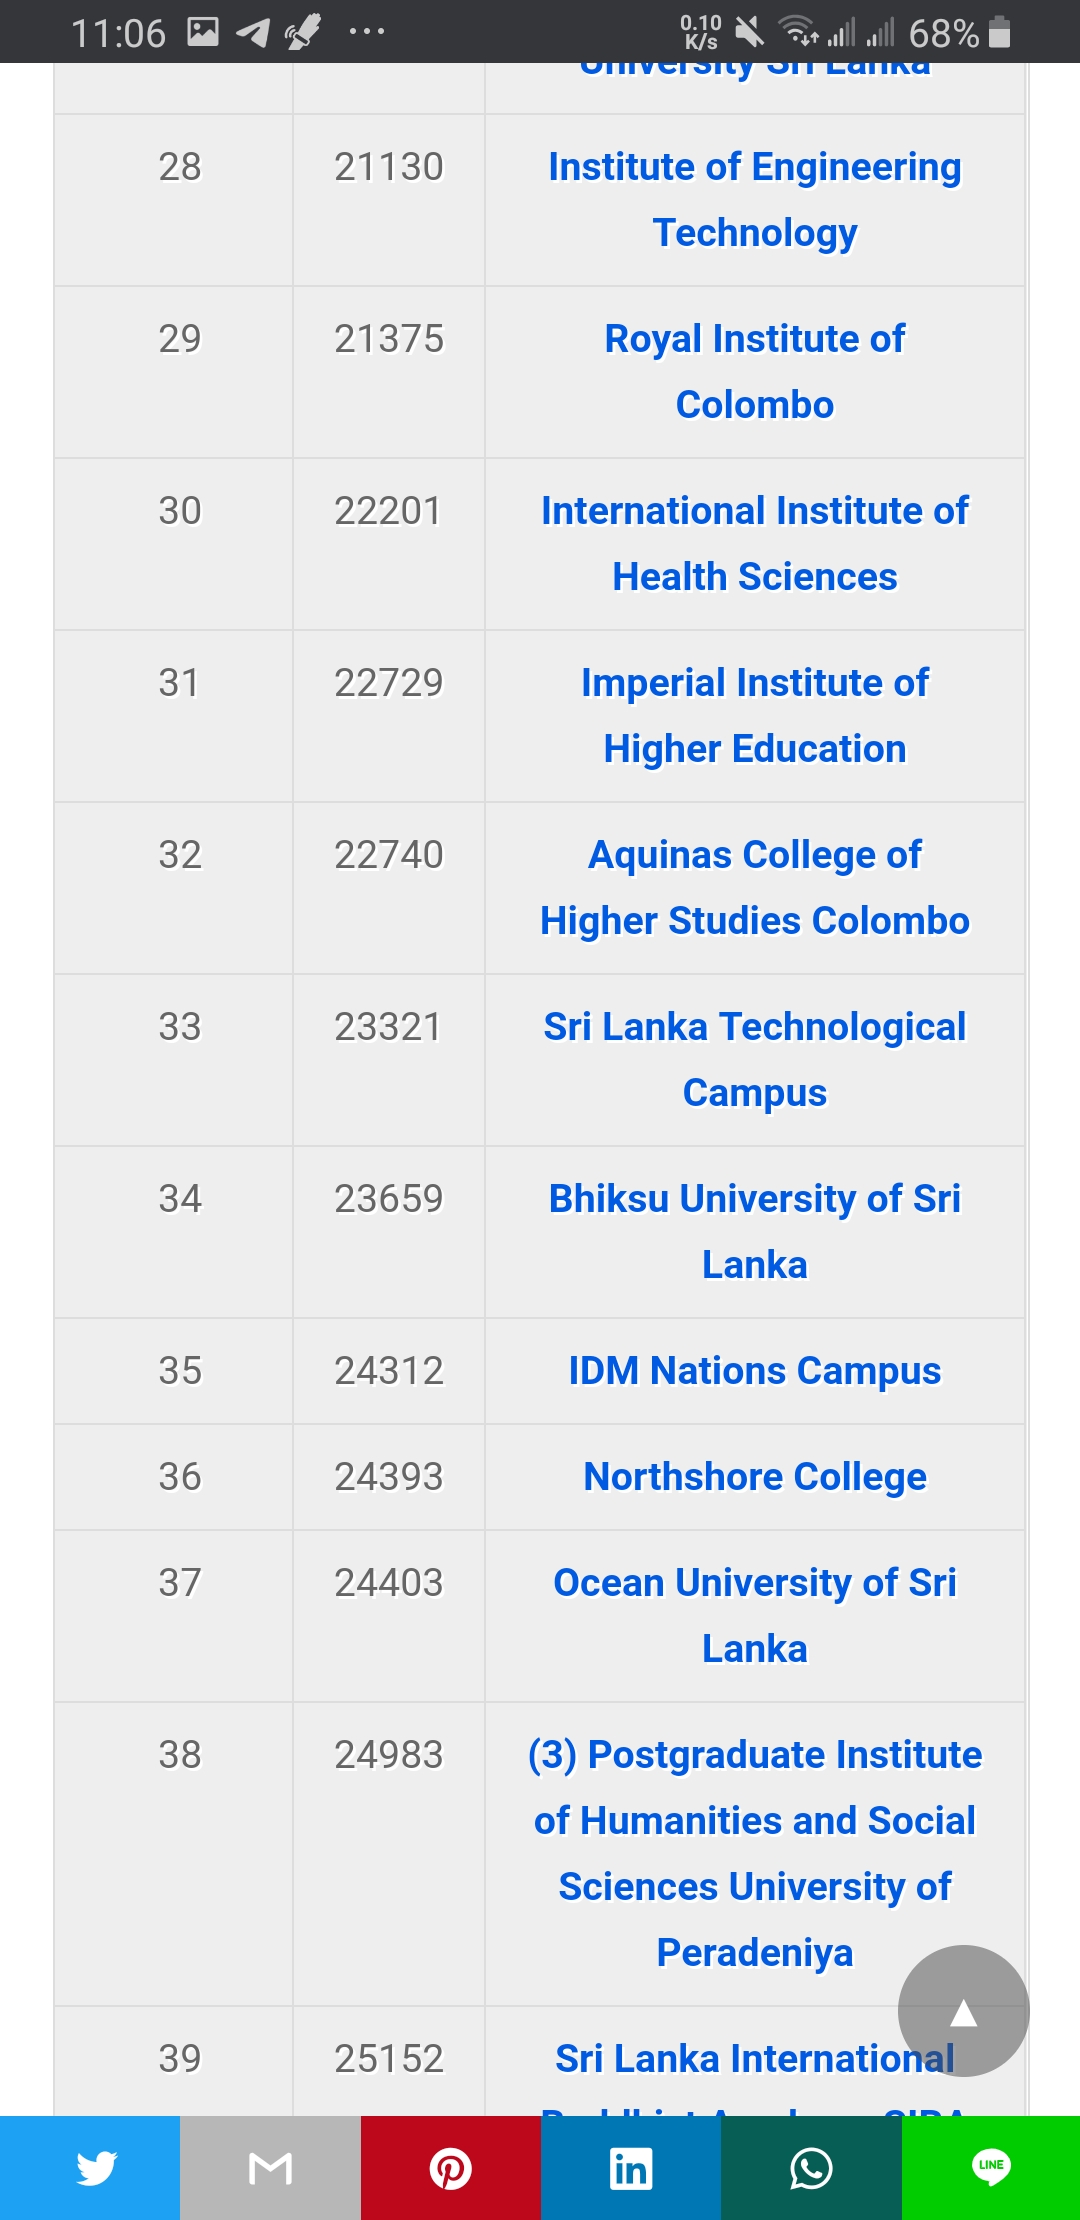Open the Northshore College link
The image size is (1080, 2220).
755,1477
